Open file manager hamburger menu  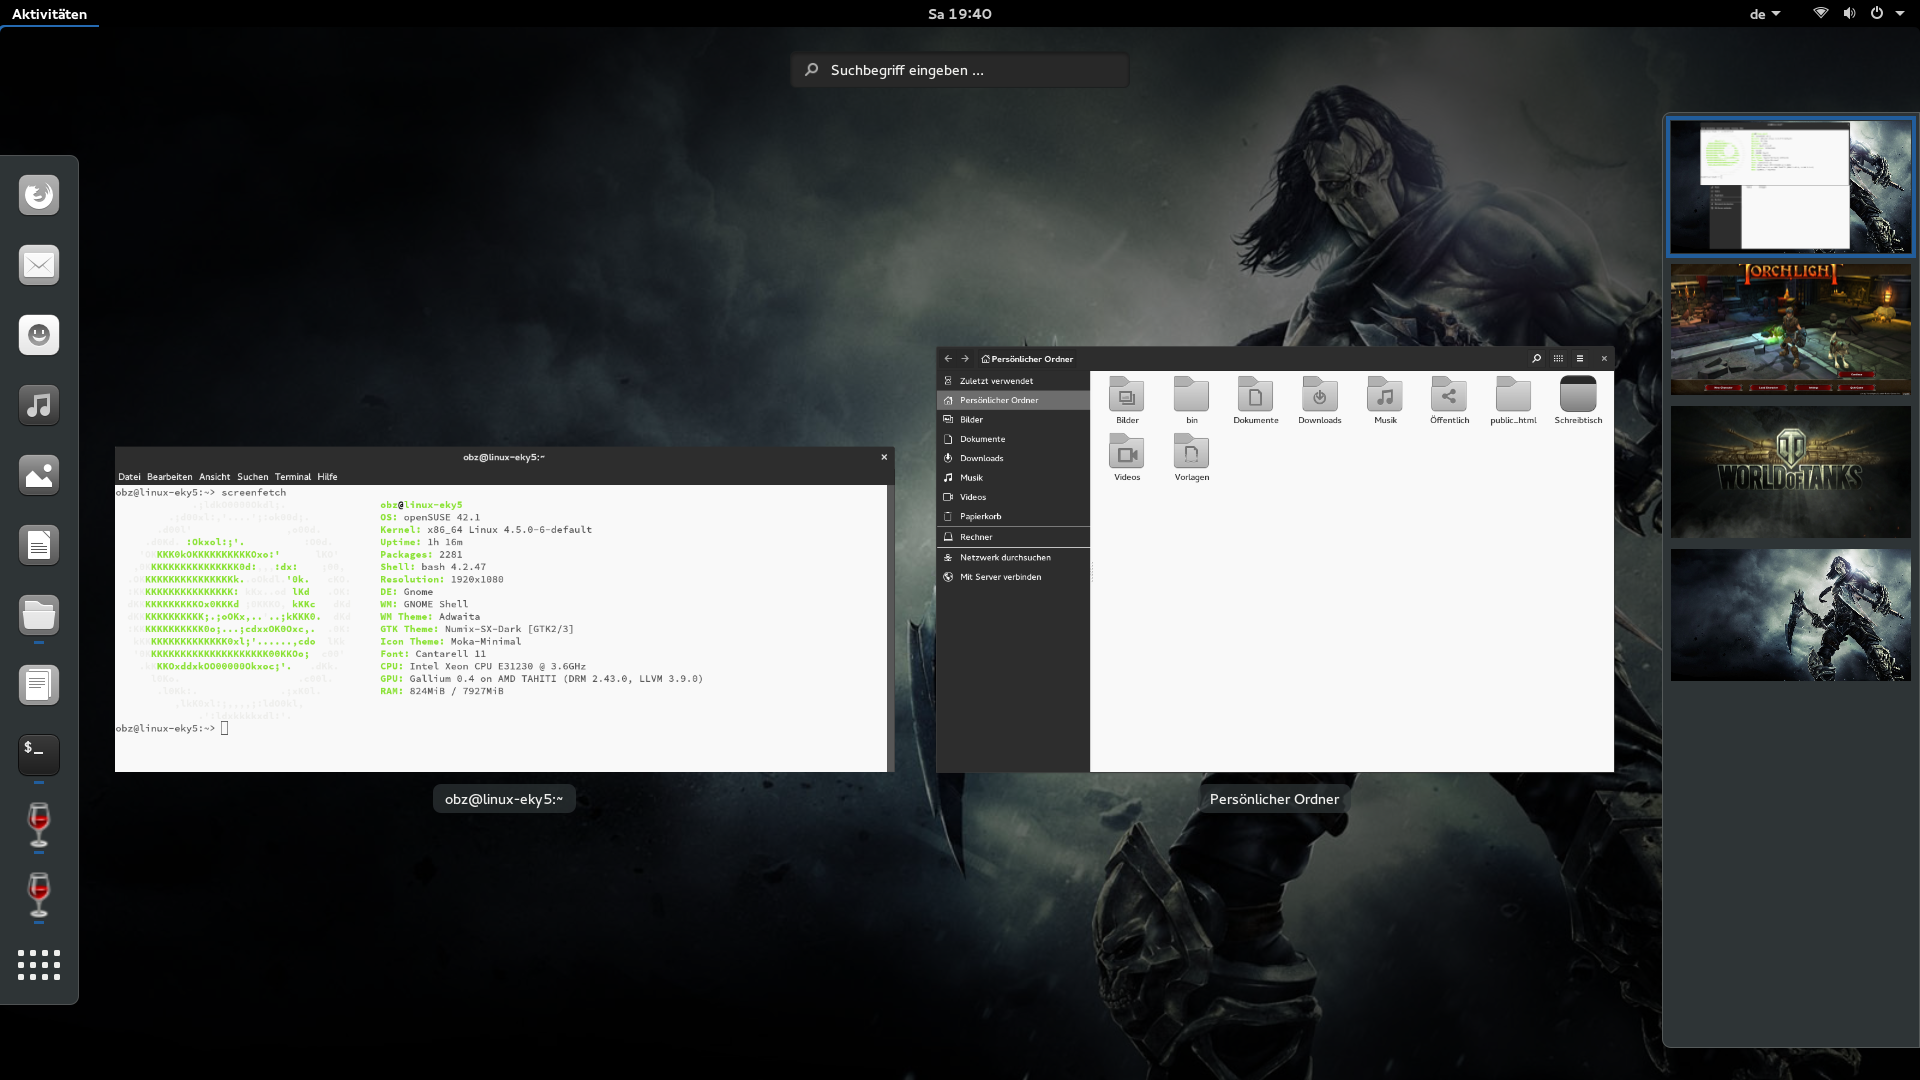1580,358
